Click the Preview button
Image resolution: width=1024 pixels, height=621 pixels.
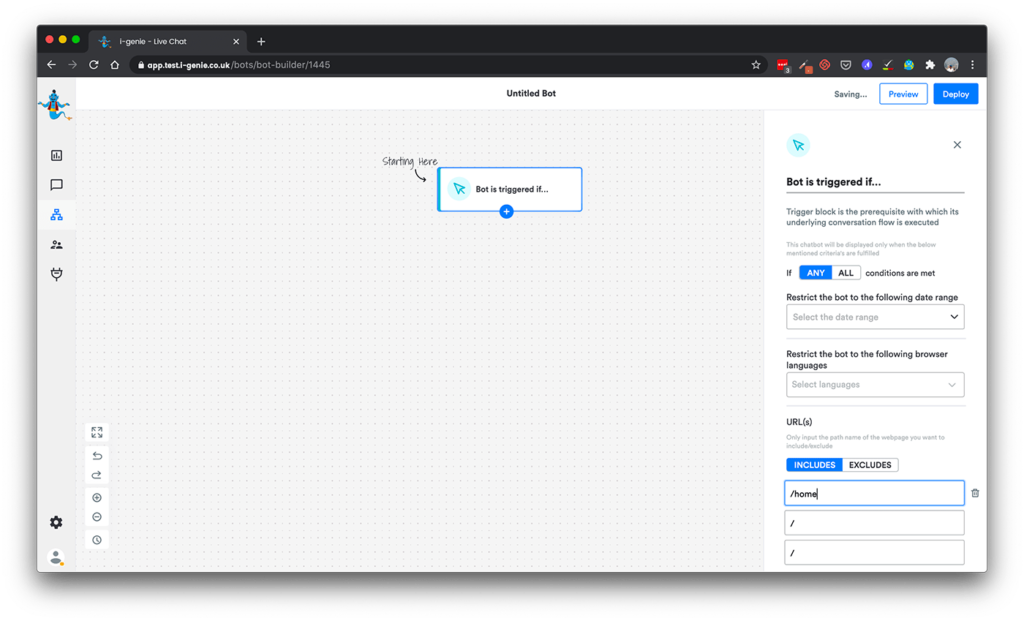click(x=903, y=94)
